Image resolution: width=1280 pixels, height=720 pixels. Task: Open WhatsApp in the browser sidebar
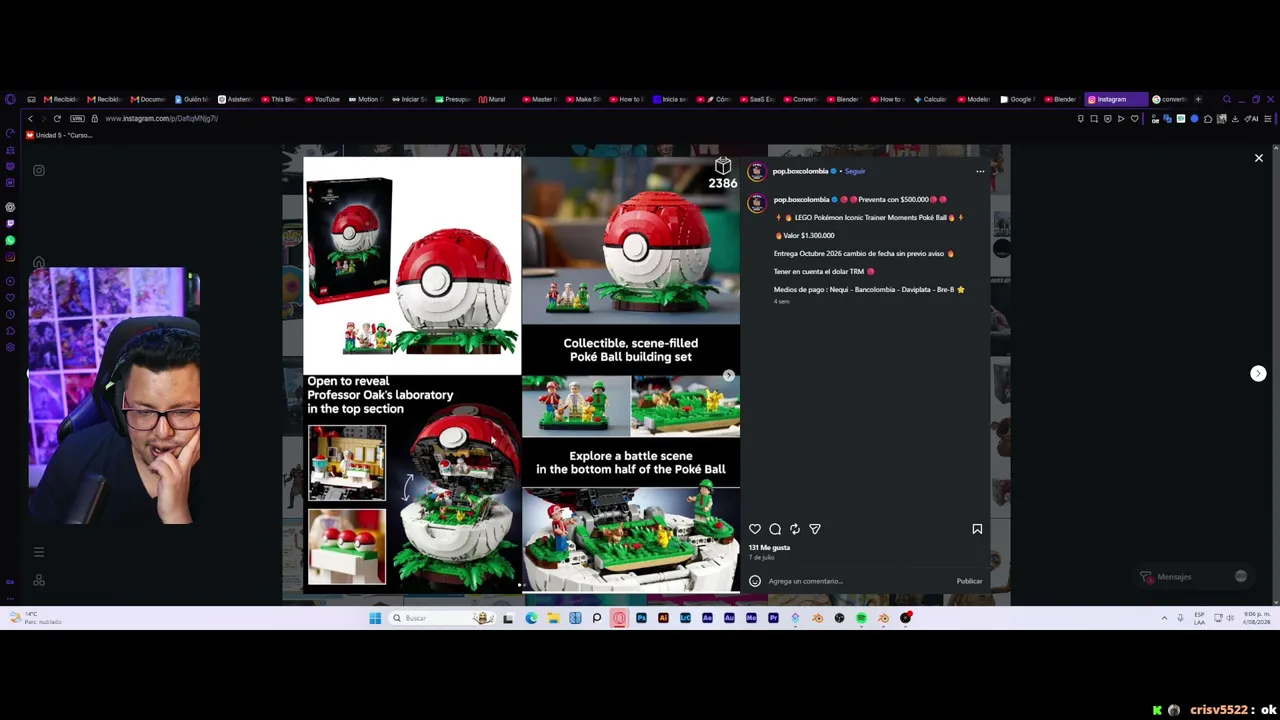coord(10,241)
